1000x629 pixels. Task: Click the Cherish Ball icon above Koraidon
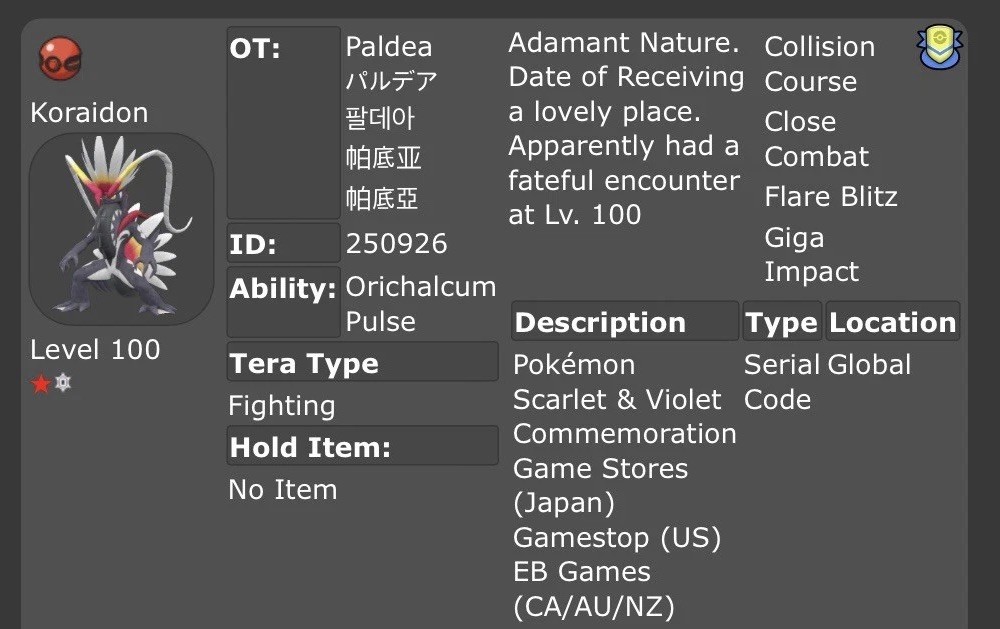[x=59, y=59]
